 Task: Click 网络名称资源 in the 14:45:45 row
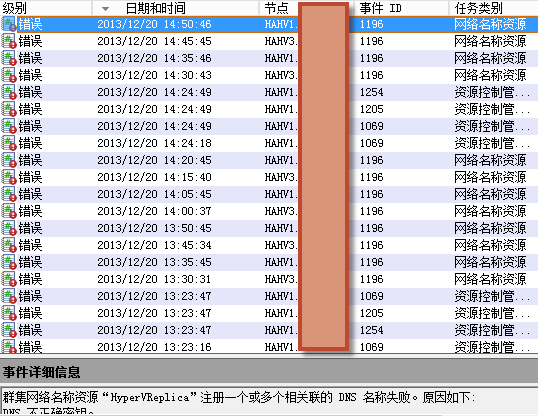490,41
